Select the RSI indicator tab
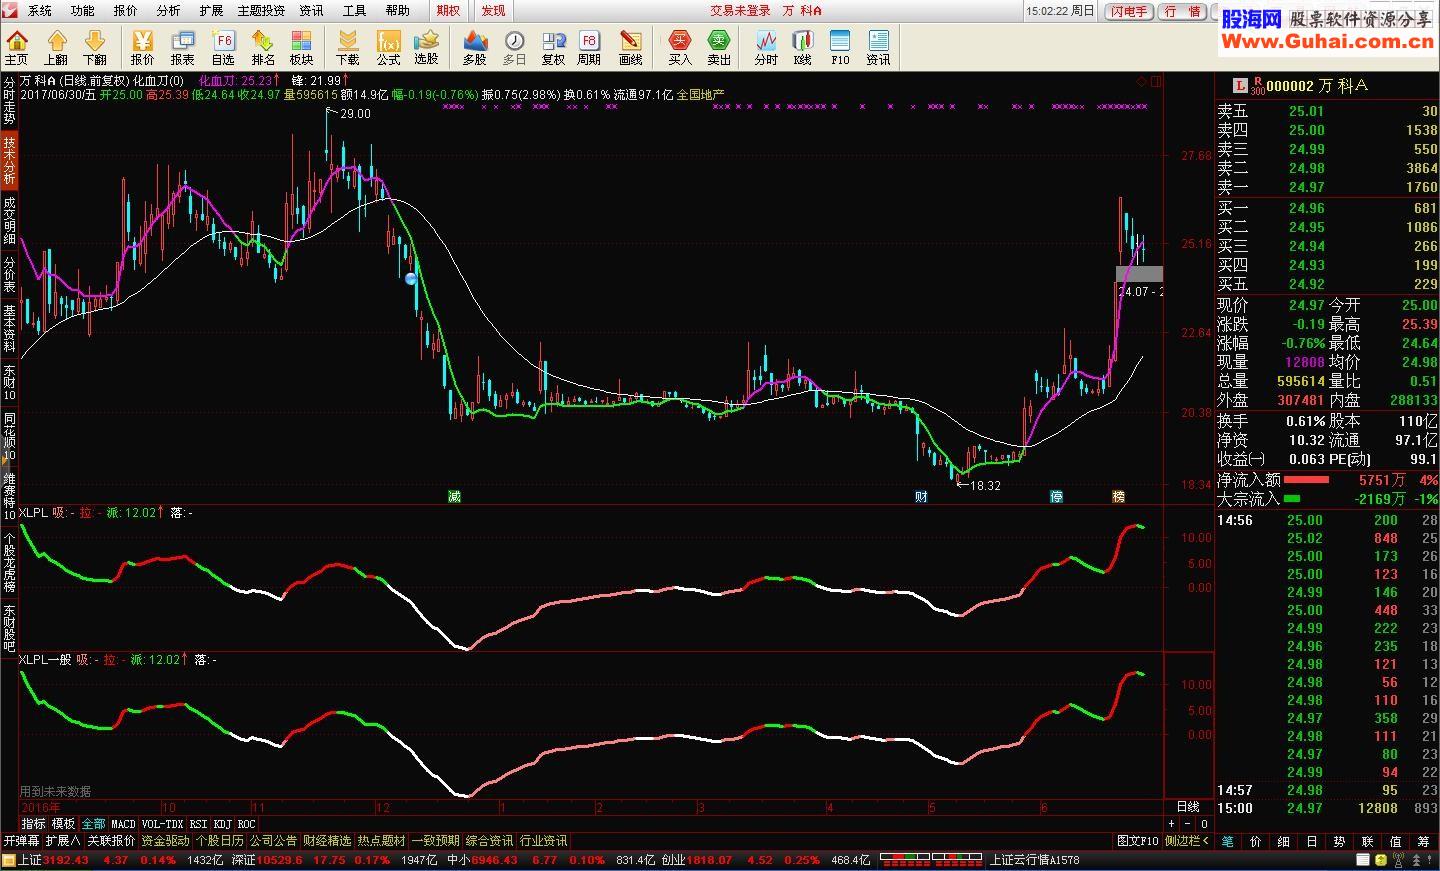 click(x=198, y=824)
